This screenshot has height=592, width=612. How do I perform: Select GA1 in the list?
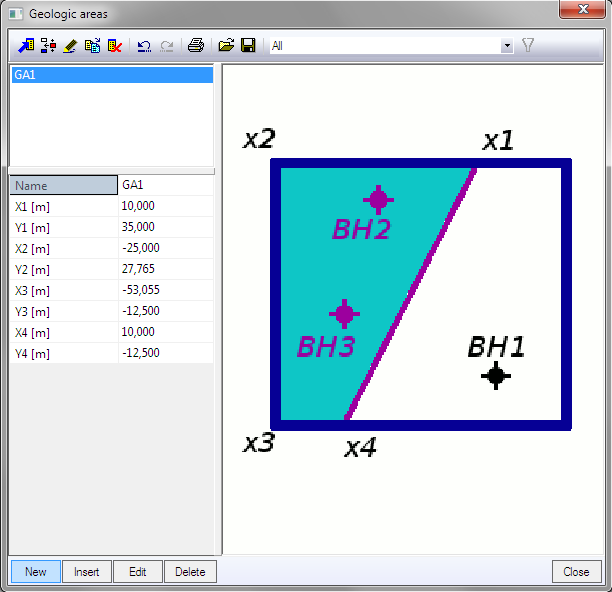click(x=112, y=75)
